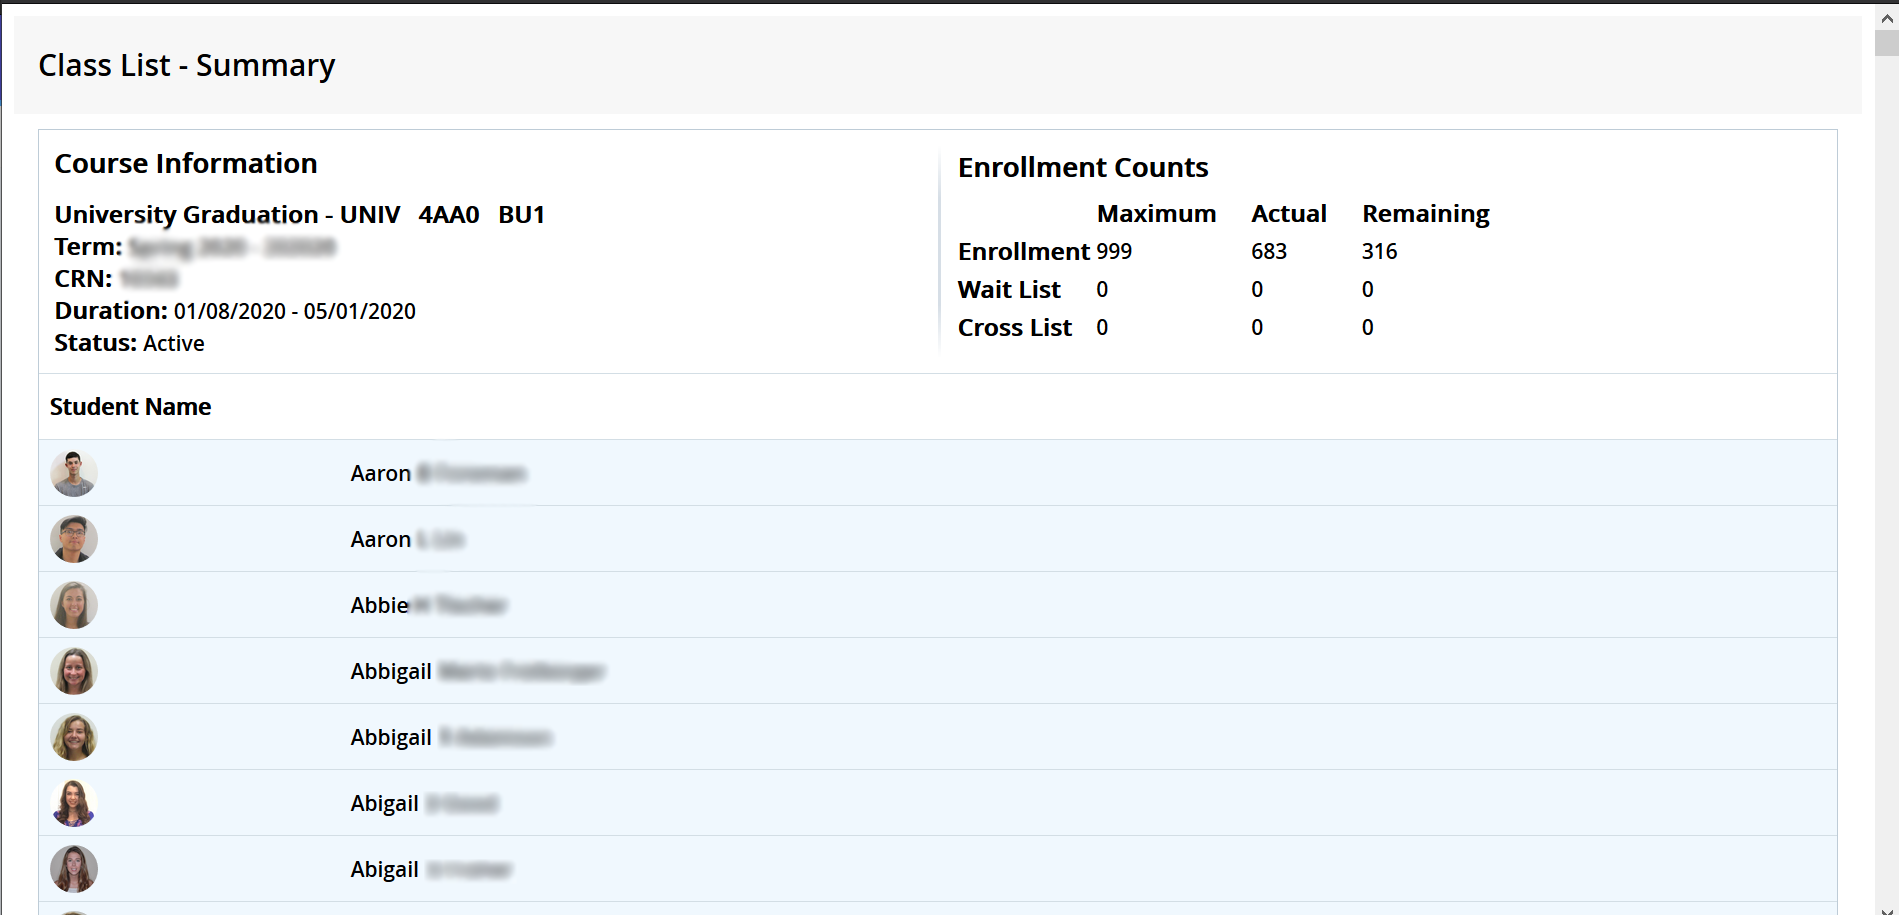Click the first Aaron's profile photo
This screenshot has height=915, width=1899.
[x=74, y=473]
